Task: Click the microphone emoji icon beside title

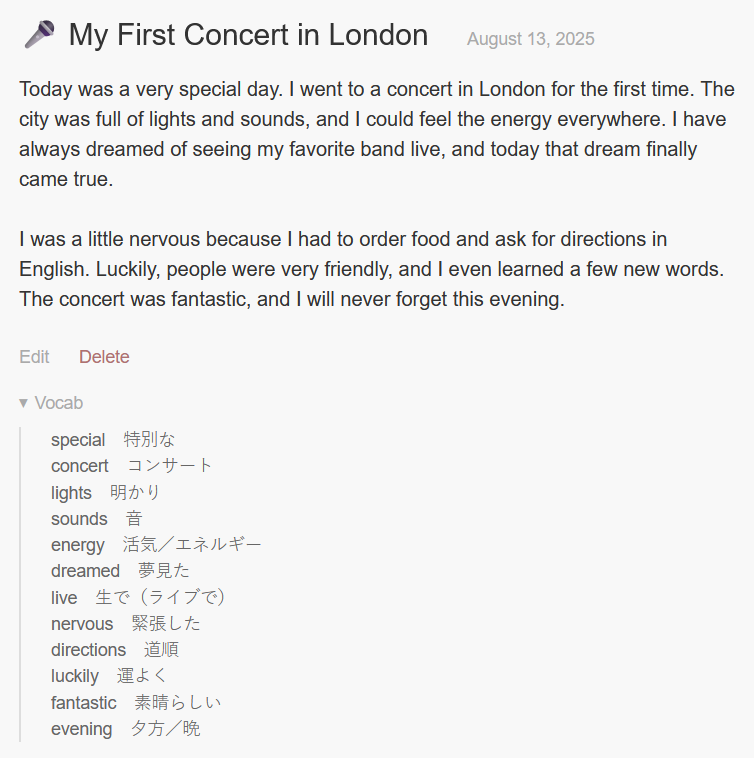Action: coord(40,34)
